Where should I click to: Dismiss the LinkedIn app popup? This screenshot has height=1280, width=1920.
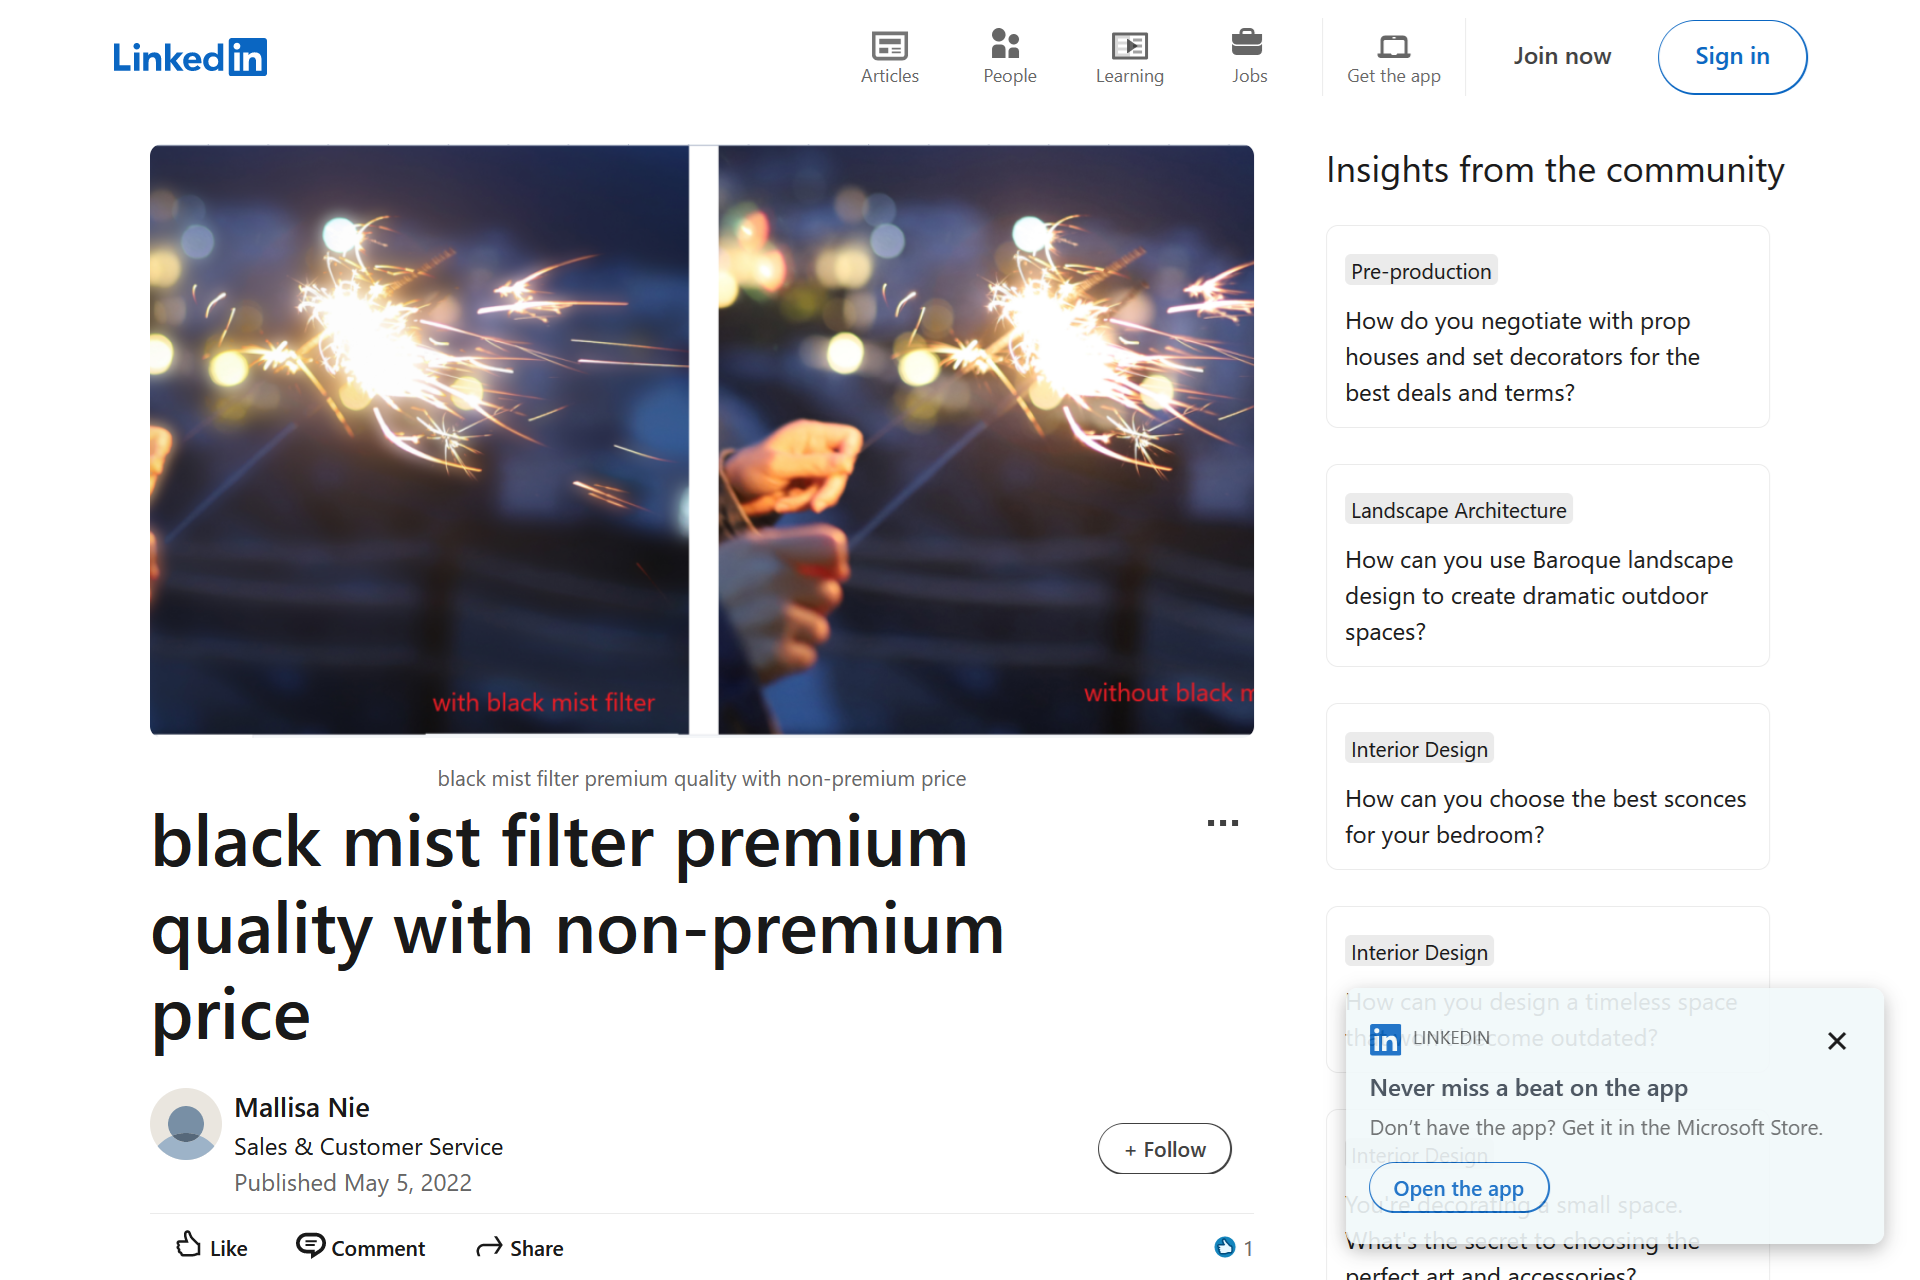pos(1836,1041)
